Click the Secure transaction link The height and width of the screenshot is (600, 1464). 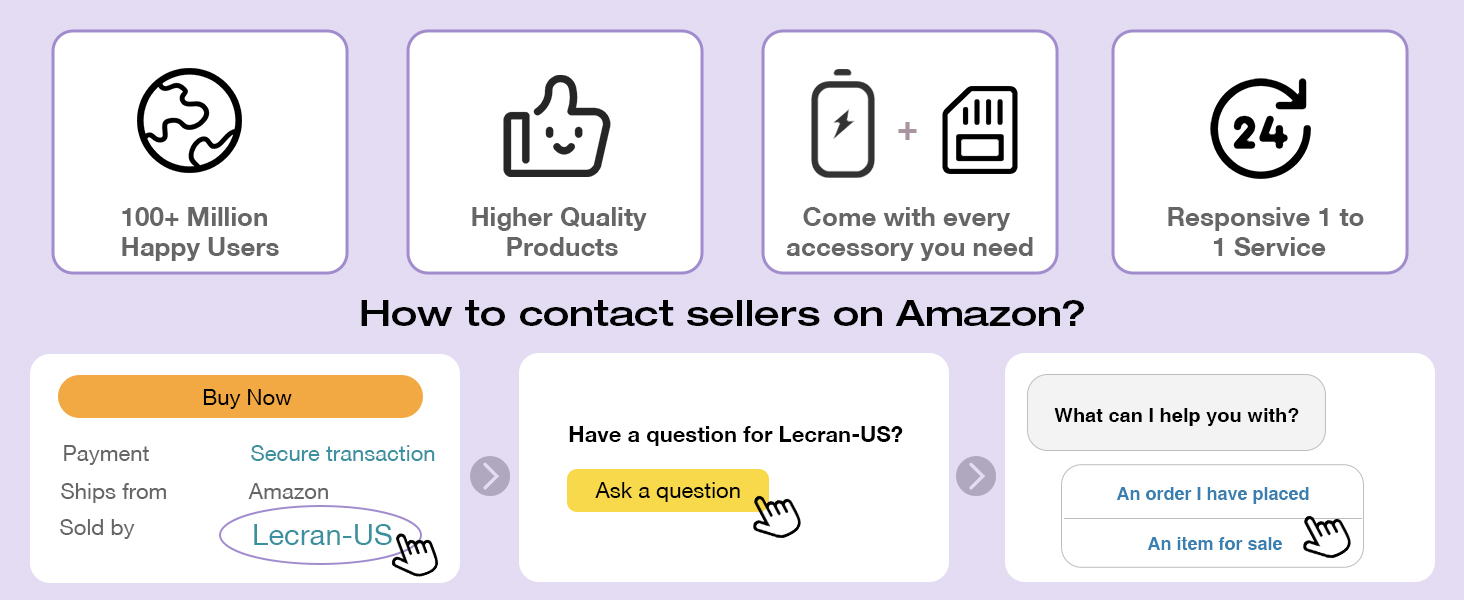click(x=342, y=454)
